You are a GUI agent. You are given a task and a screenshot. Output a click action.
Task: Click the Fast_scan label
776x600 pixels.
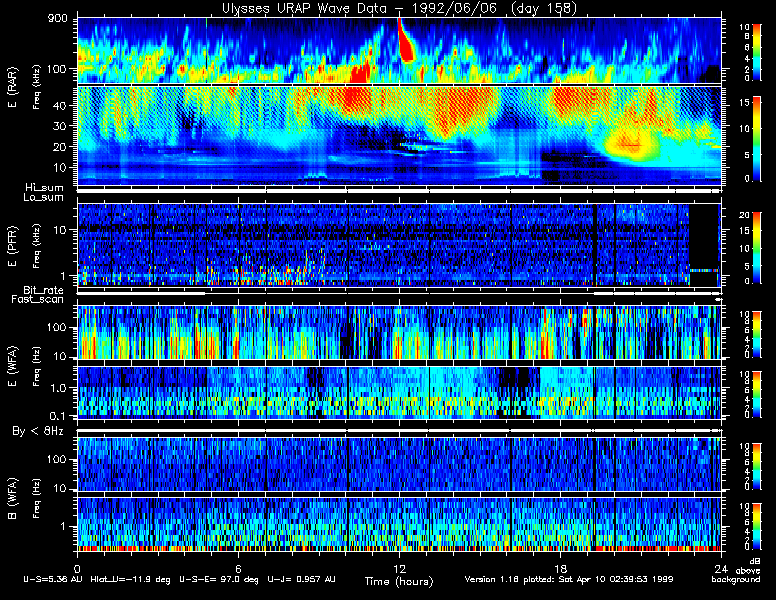[37, 299]
